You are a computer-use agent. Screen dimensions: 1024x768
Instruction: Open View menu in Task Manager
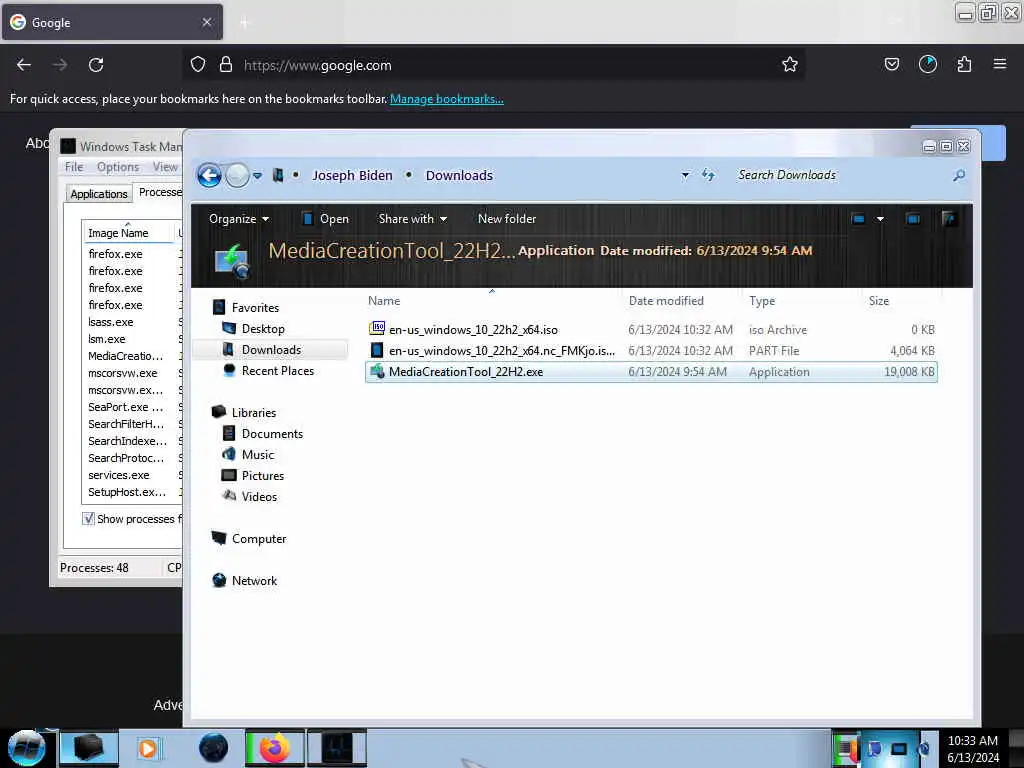[165, 167]
